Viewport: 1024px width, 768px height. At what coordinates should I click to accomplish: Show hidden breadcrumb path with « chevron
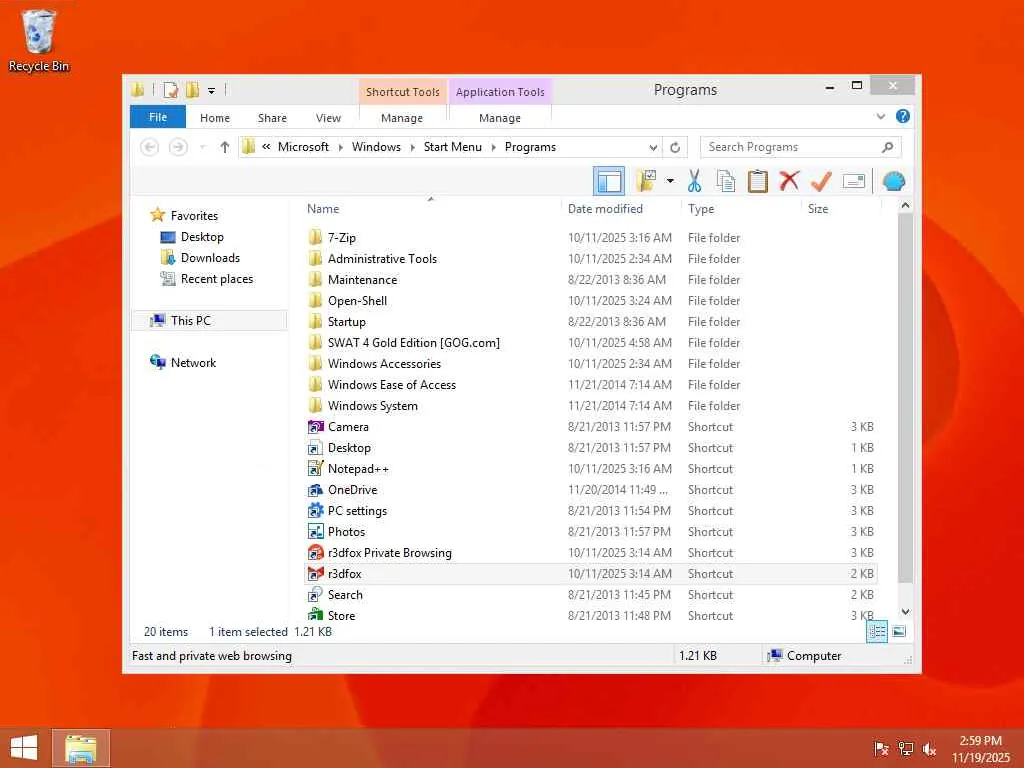click(266, 147)
